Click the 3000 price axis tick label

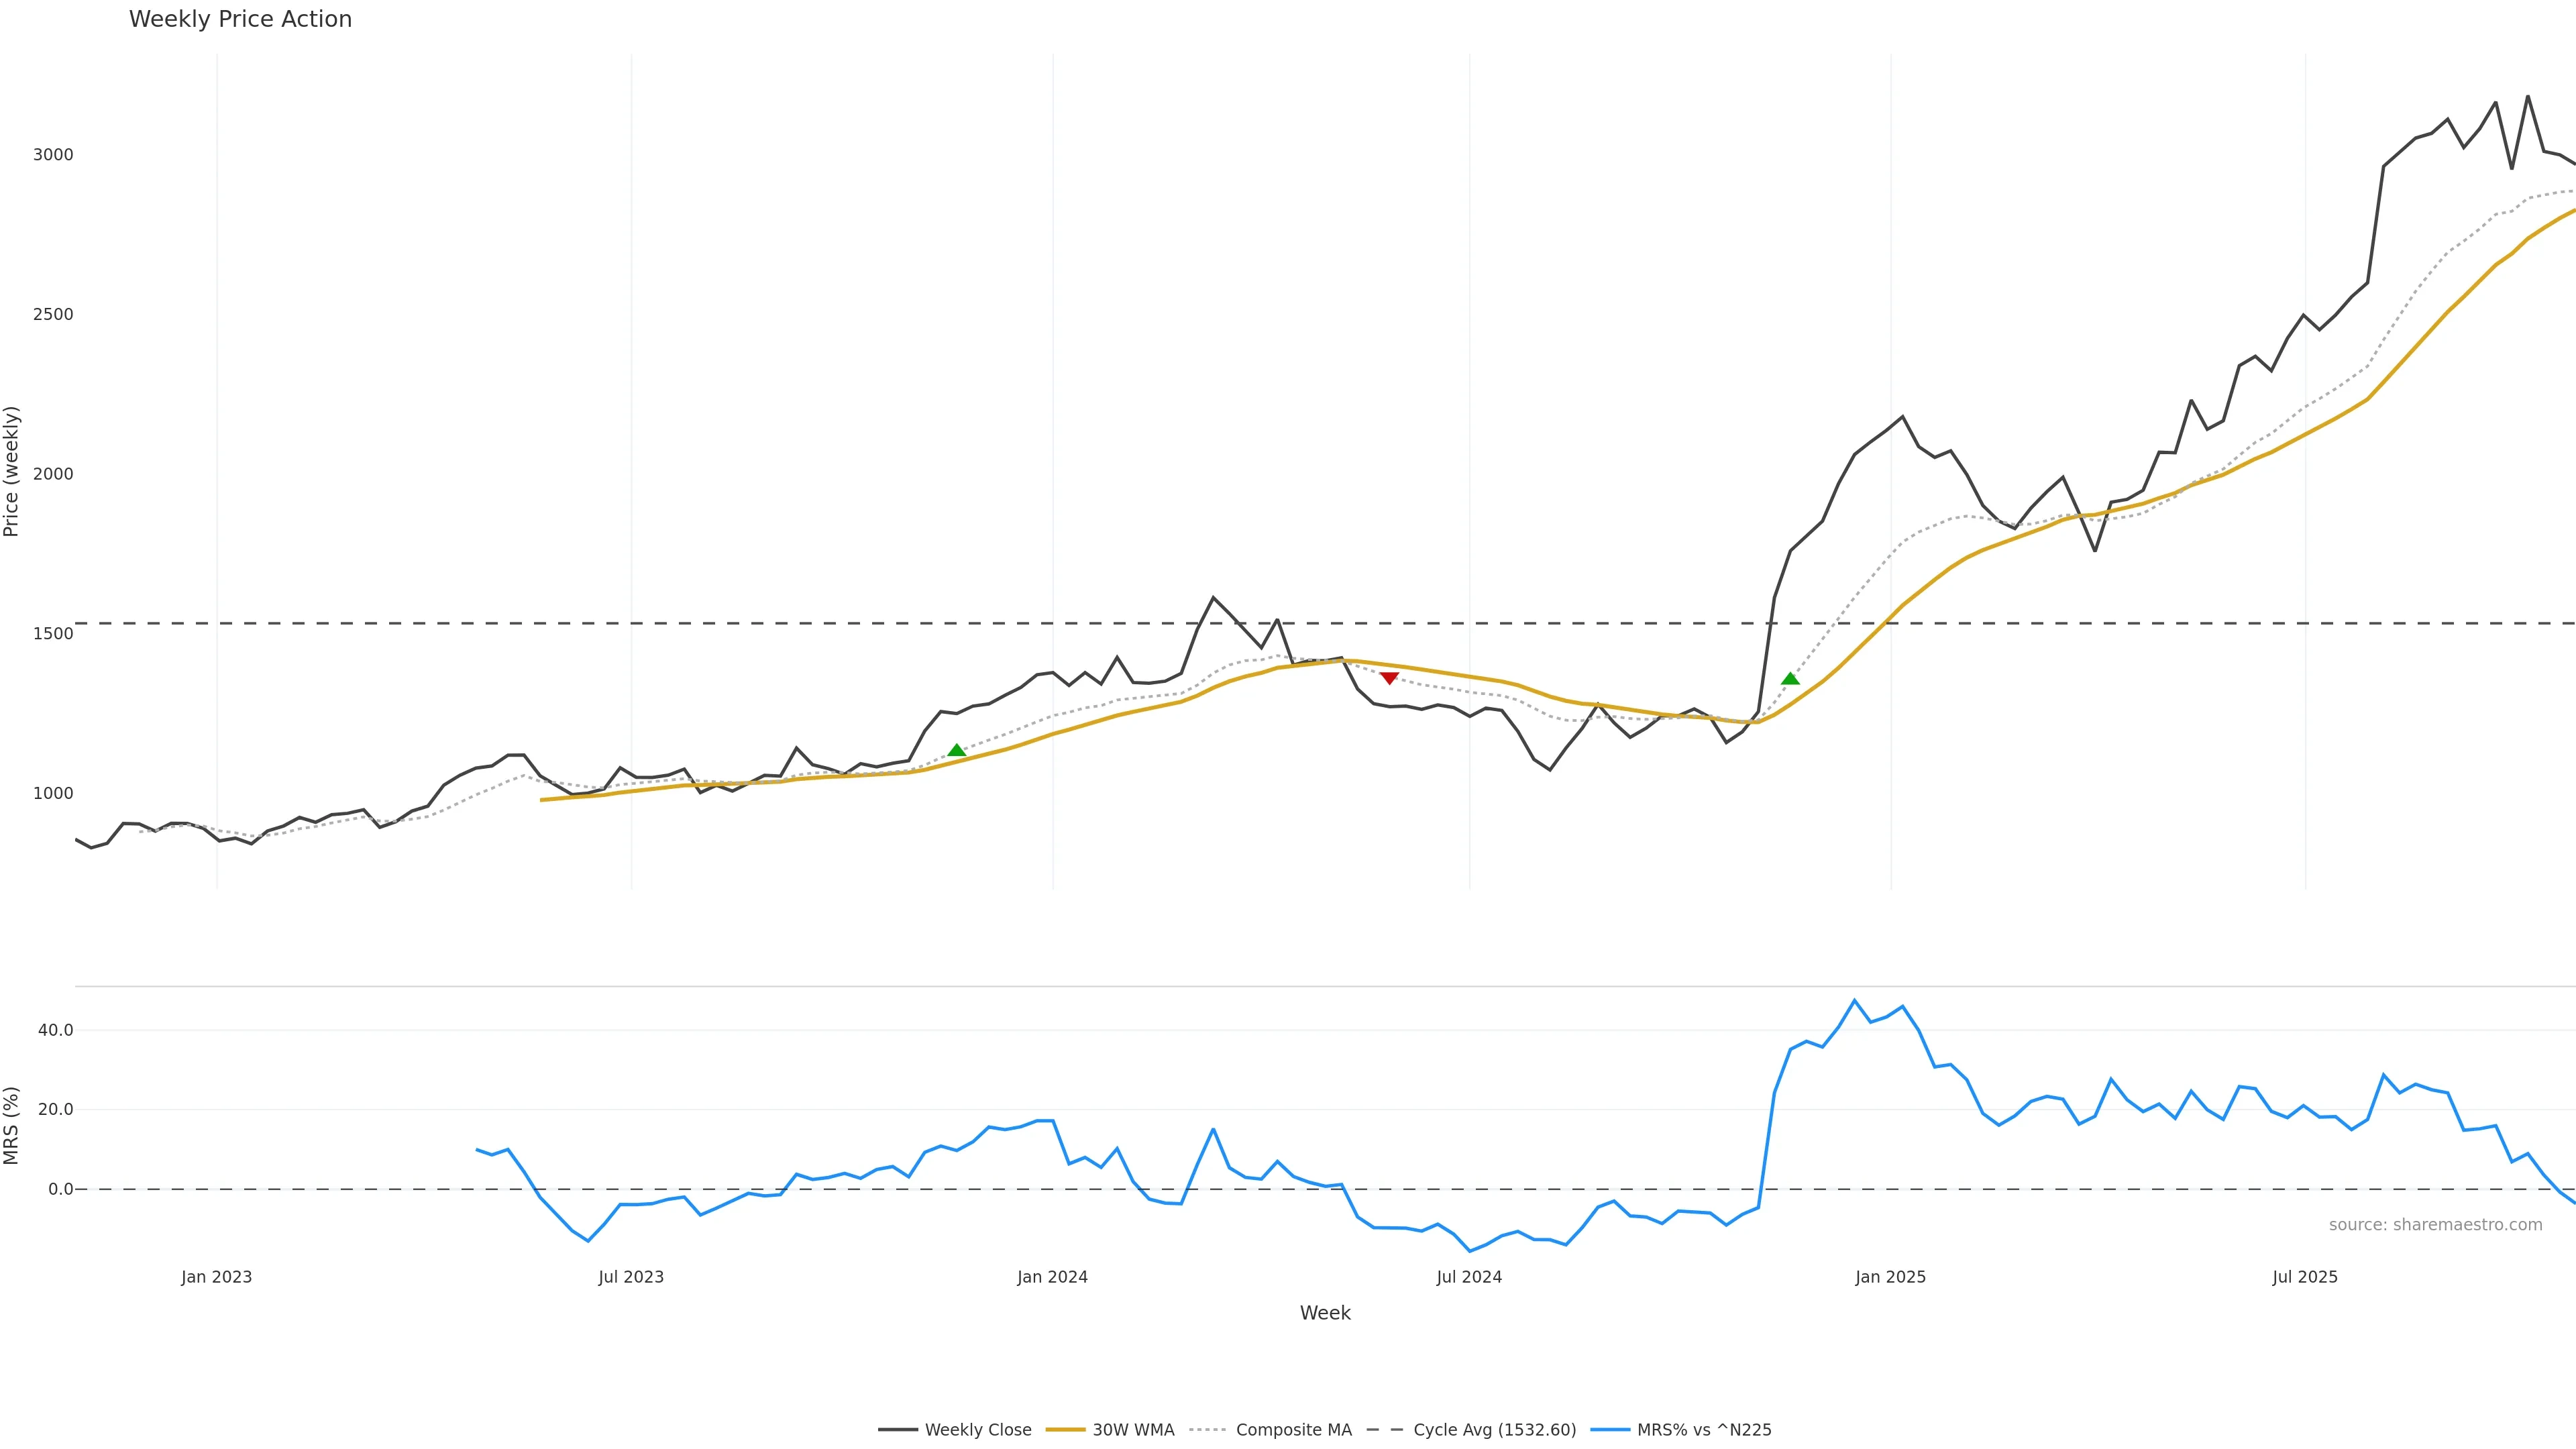point(53,155)
